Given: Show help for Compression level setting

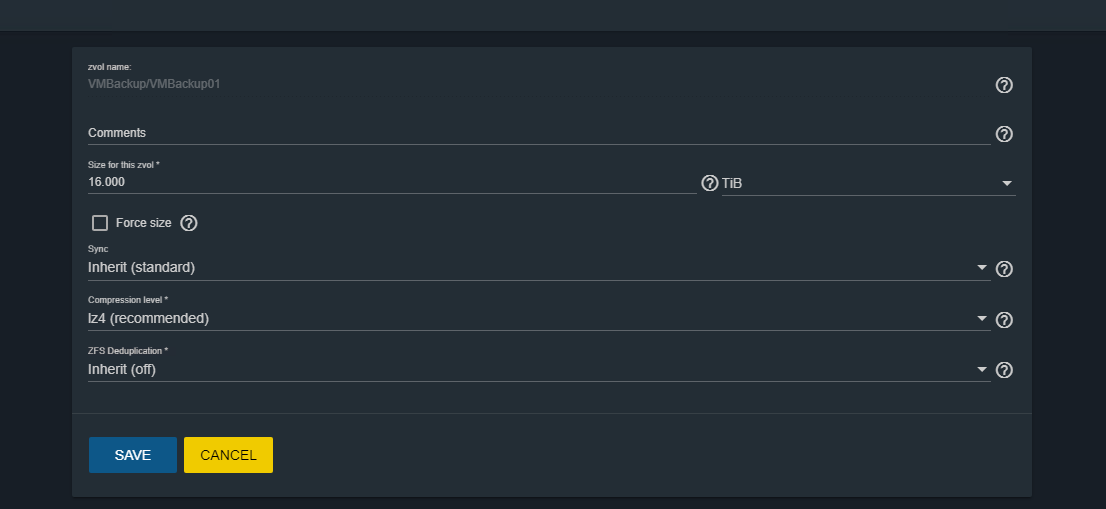Looking at the screenshot, I should click(x=1004, y=320).
